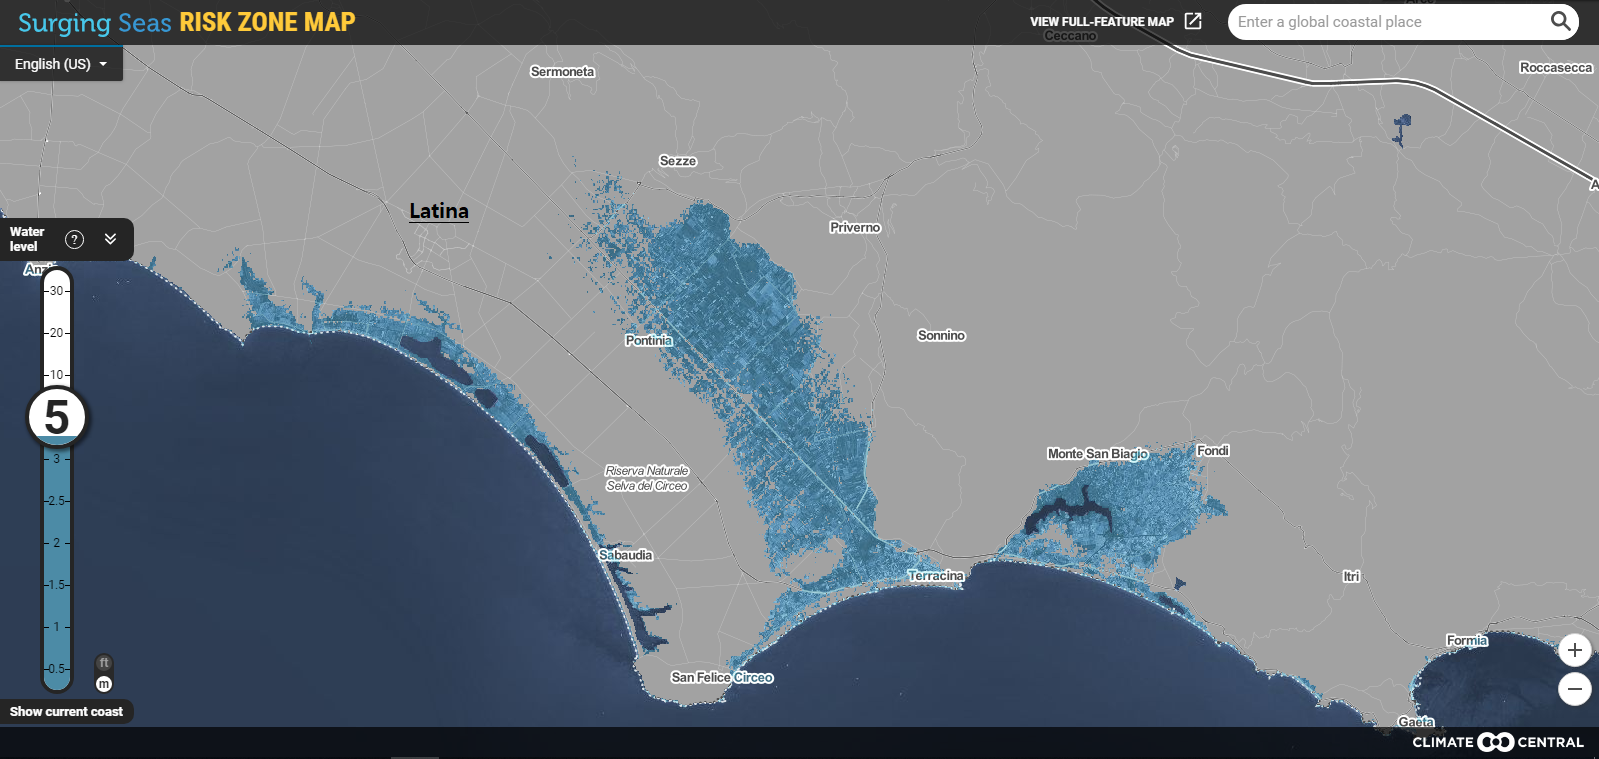Image resolution: width=1599 pixels, height=759 pixels.
Task: Click the Climate Central logo
Action: (x=1498, y=742)
